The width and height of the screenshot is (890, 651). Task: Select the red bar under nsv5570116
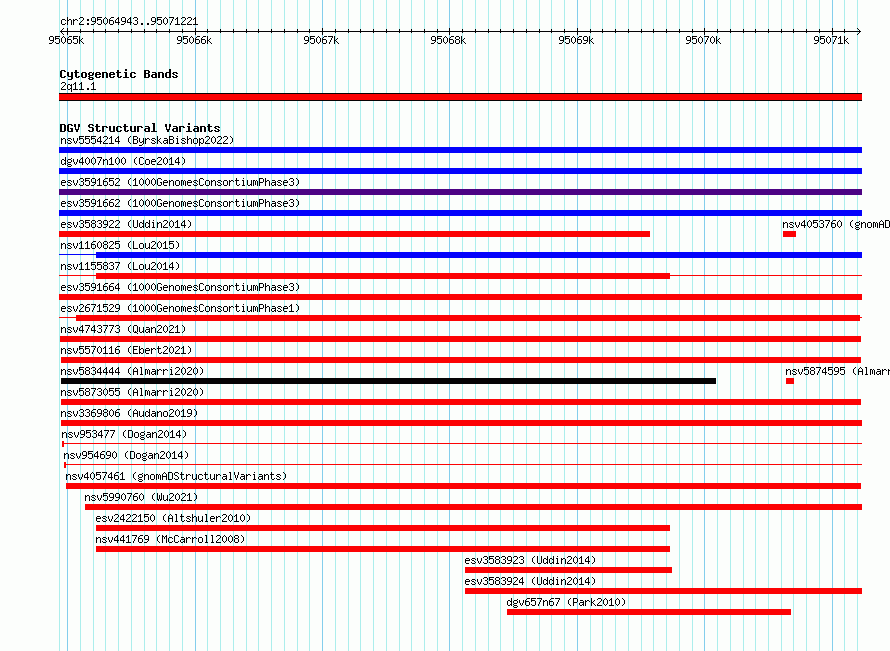(x=460, y=360)
